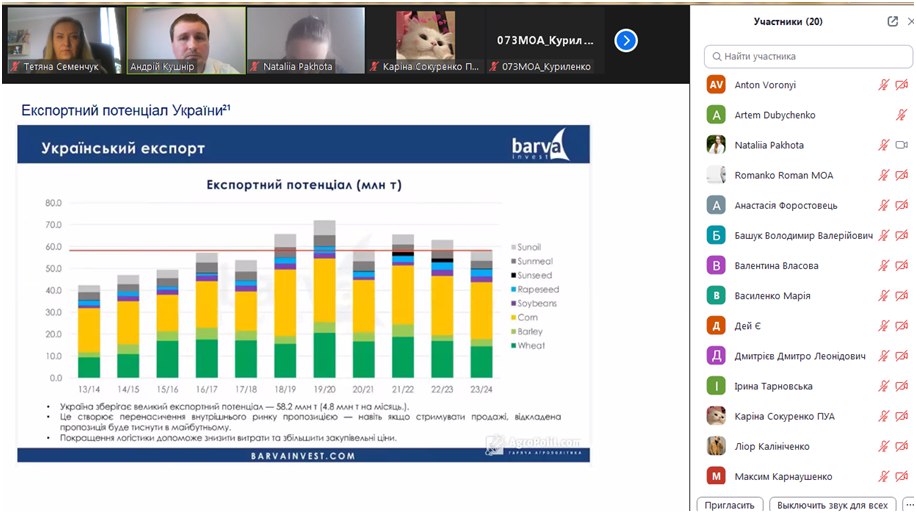The width and height of the screenshot is (916, 513).
Task: Click the participant name Ліор Калініченко
Action: (772, 446)
